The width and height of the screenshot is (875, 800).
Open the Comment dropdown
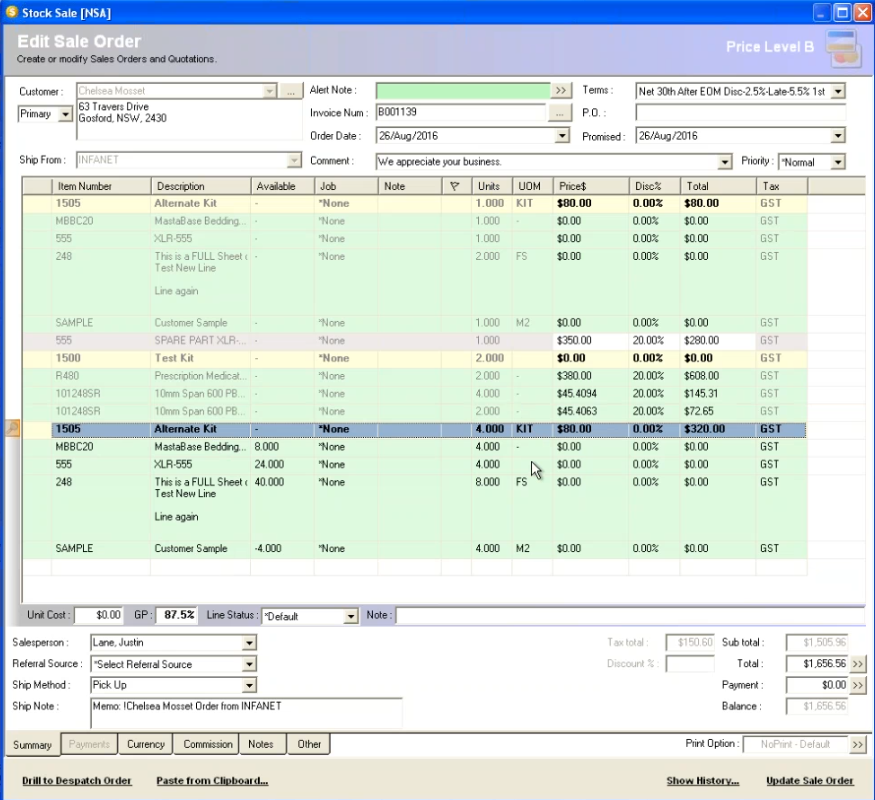[724, 162]
